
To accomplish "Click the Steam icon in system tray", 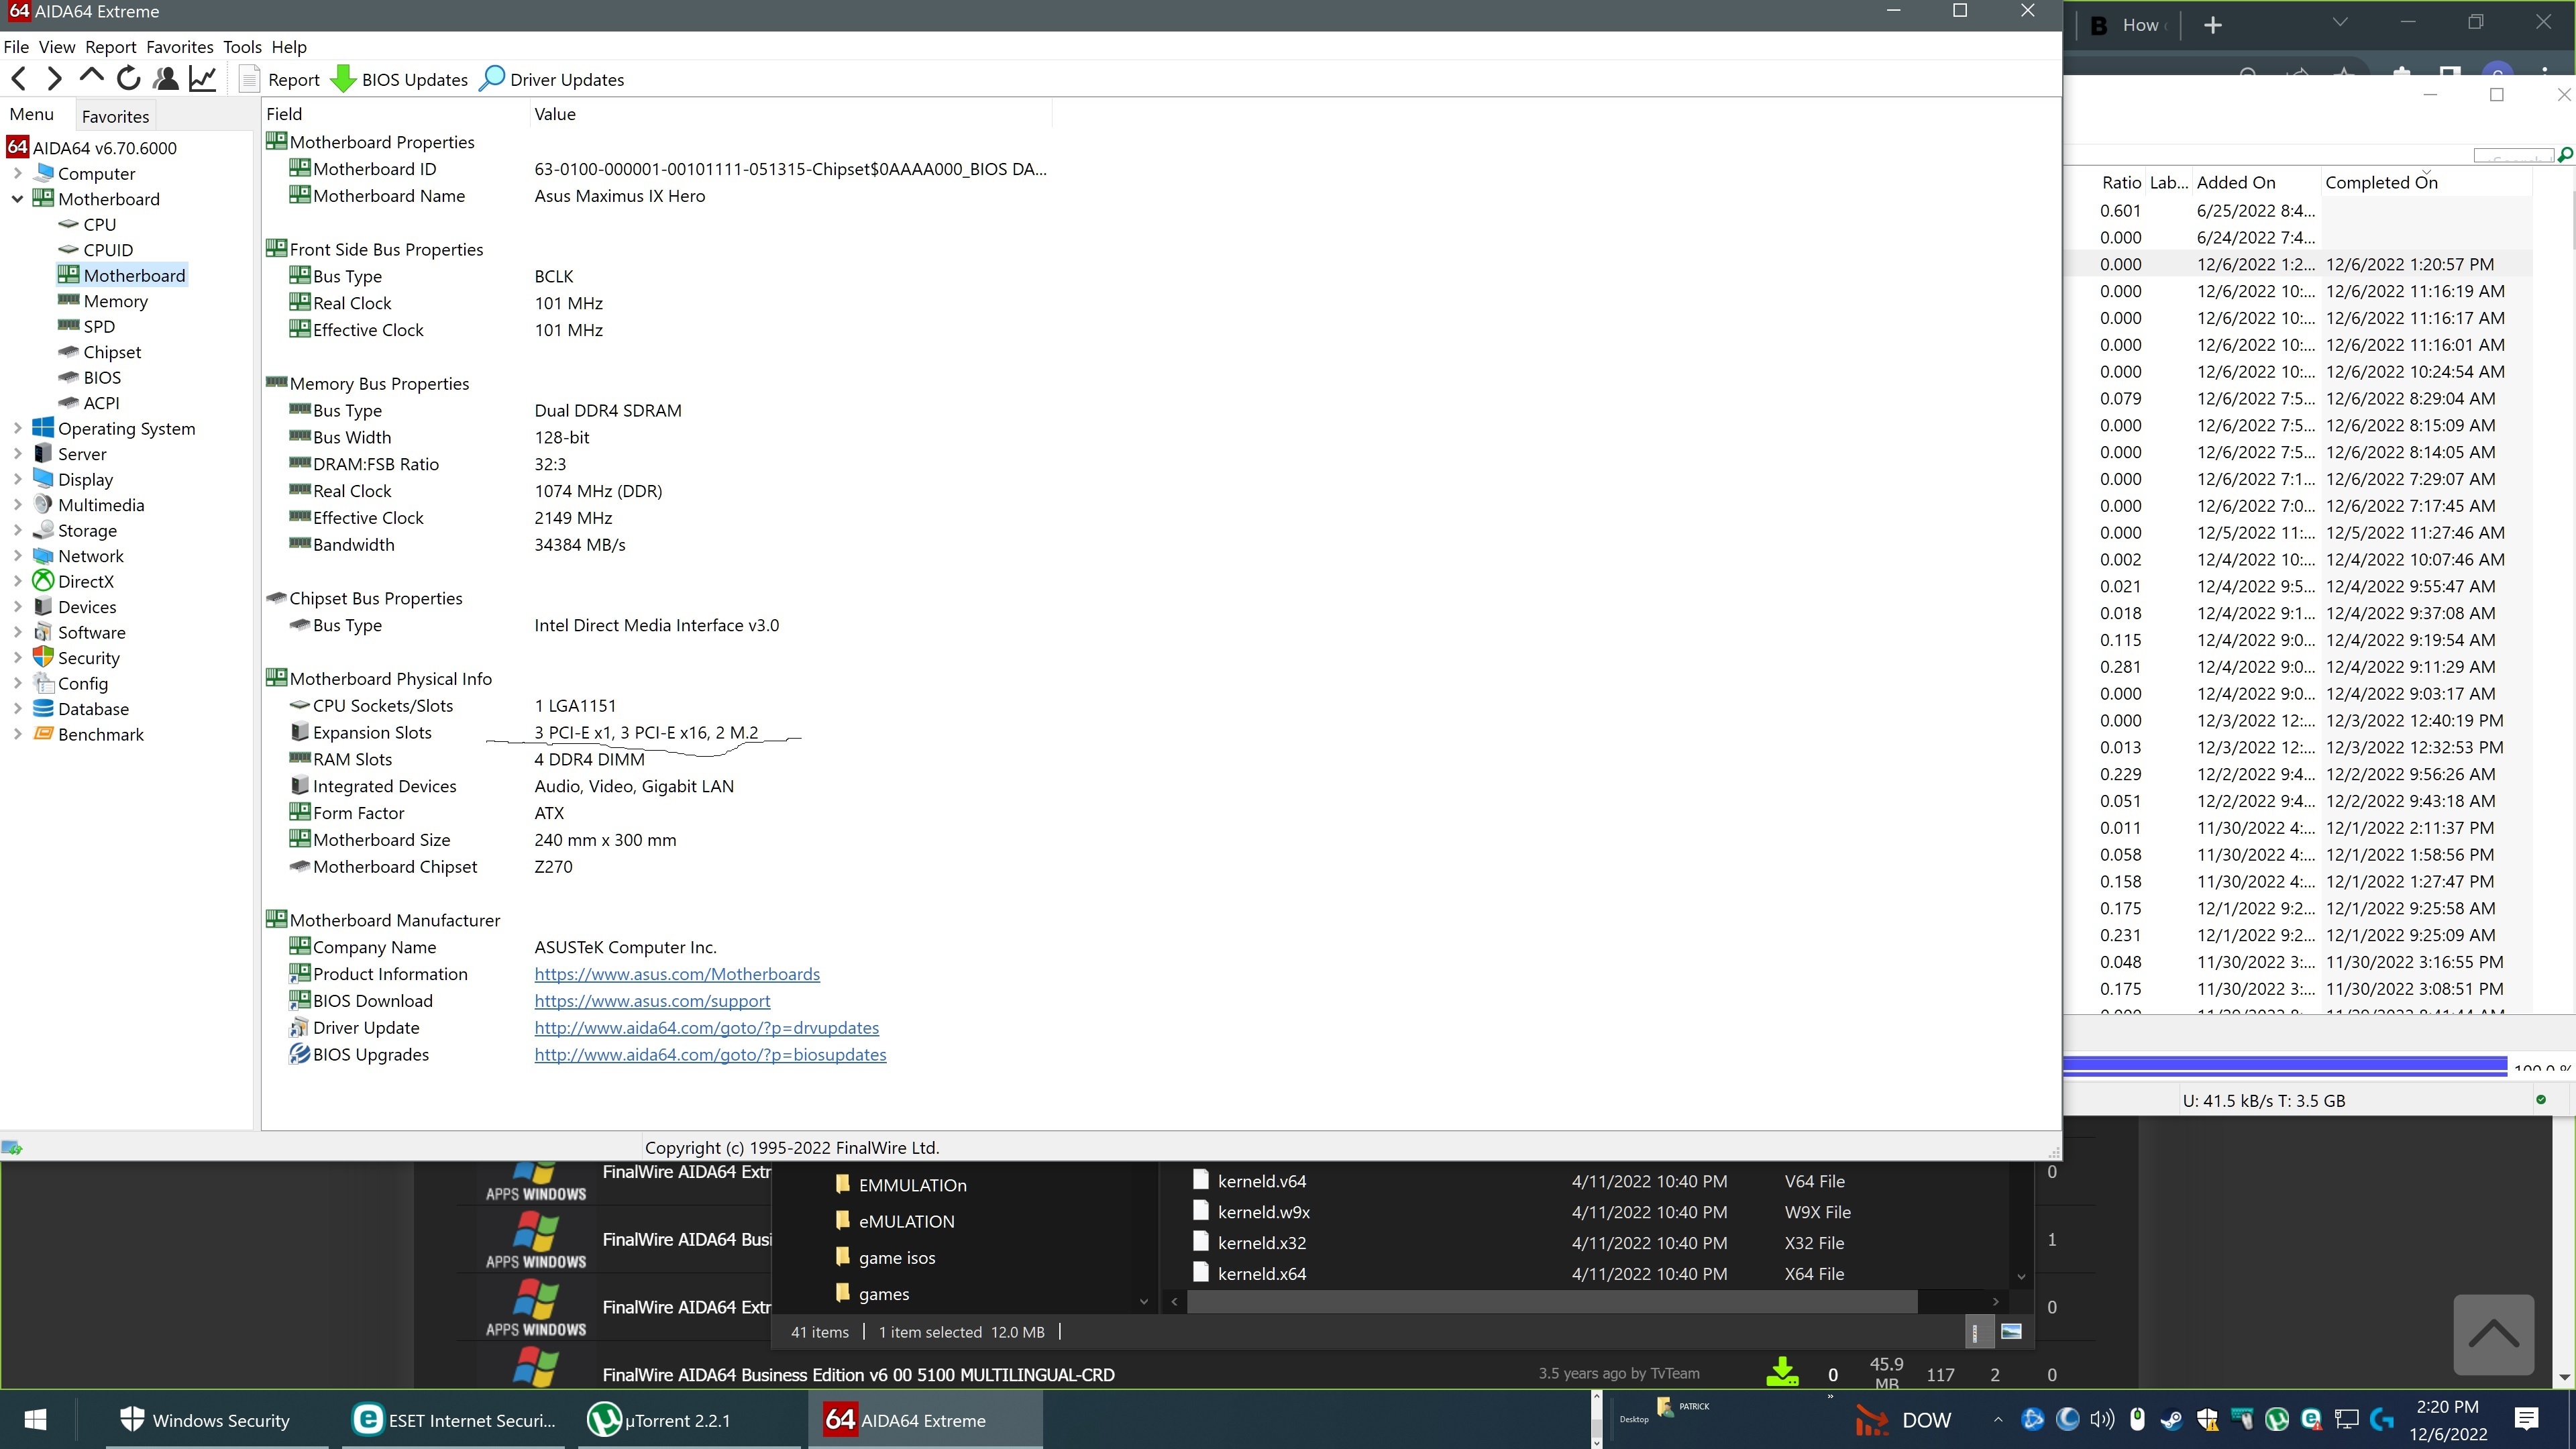I will (2171, 1419).
